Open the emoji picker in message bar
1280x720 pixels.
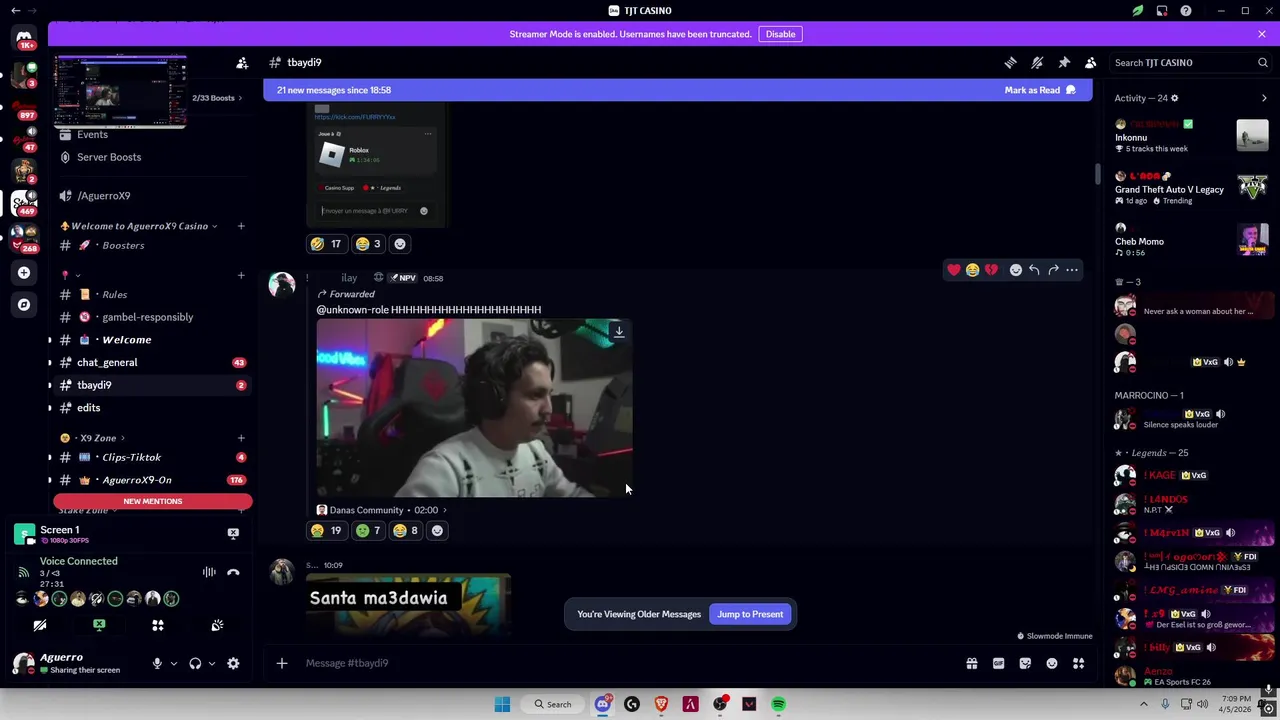tap(1052, 663)
